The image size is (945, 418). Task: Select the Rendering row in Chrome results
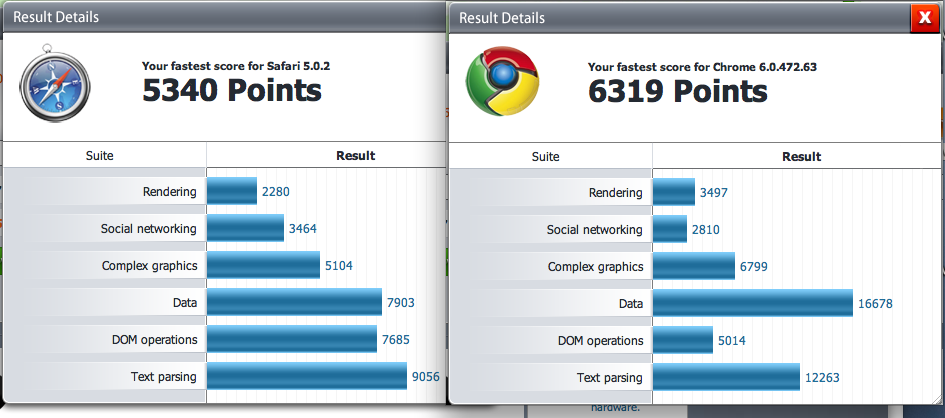694,192
